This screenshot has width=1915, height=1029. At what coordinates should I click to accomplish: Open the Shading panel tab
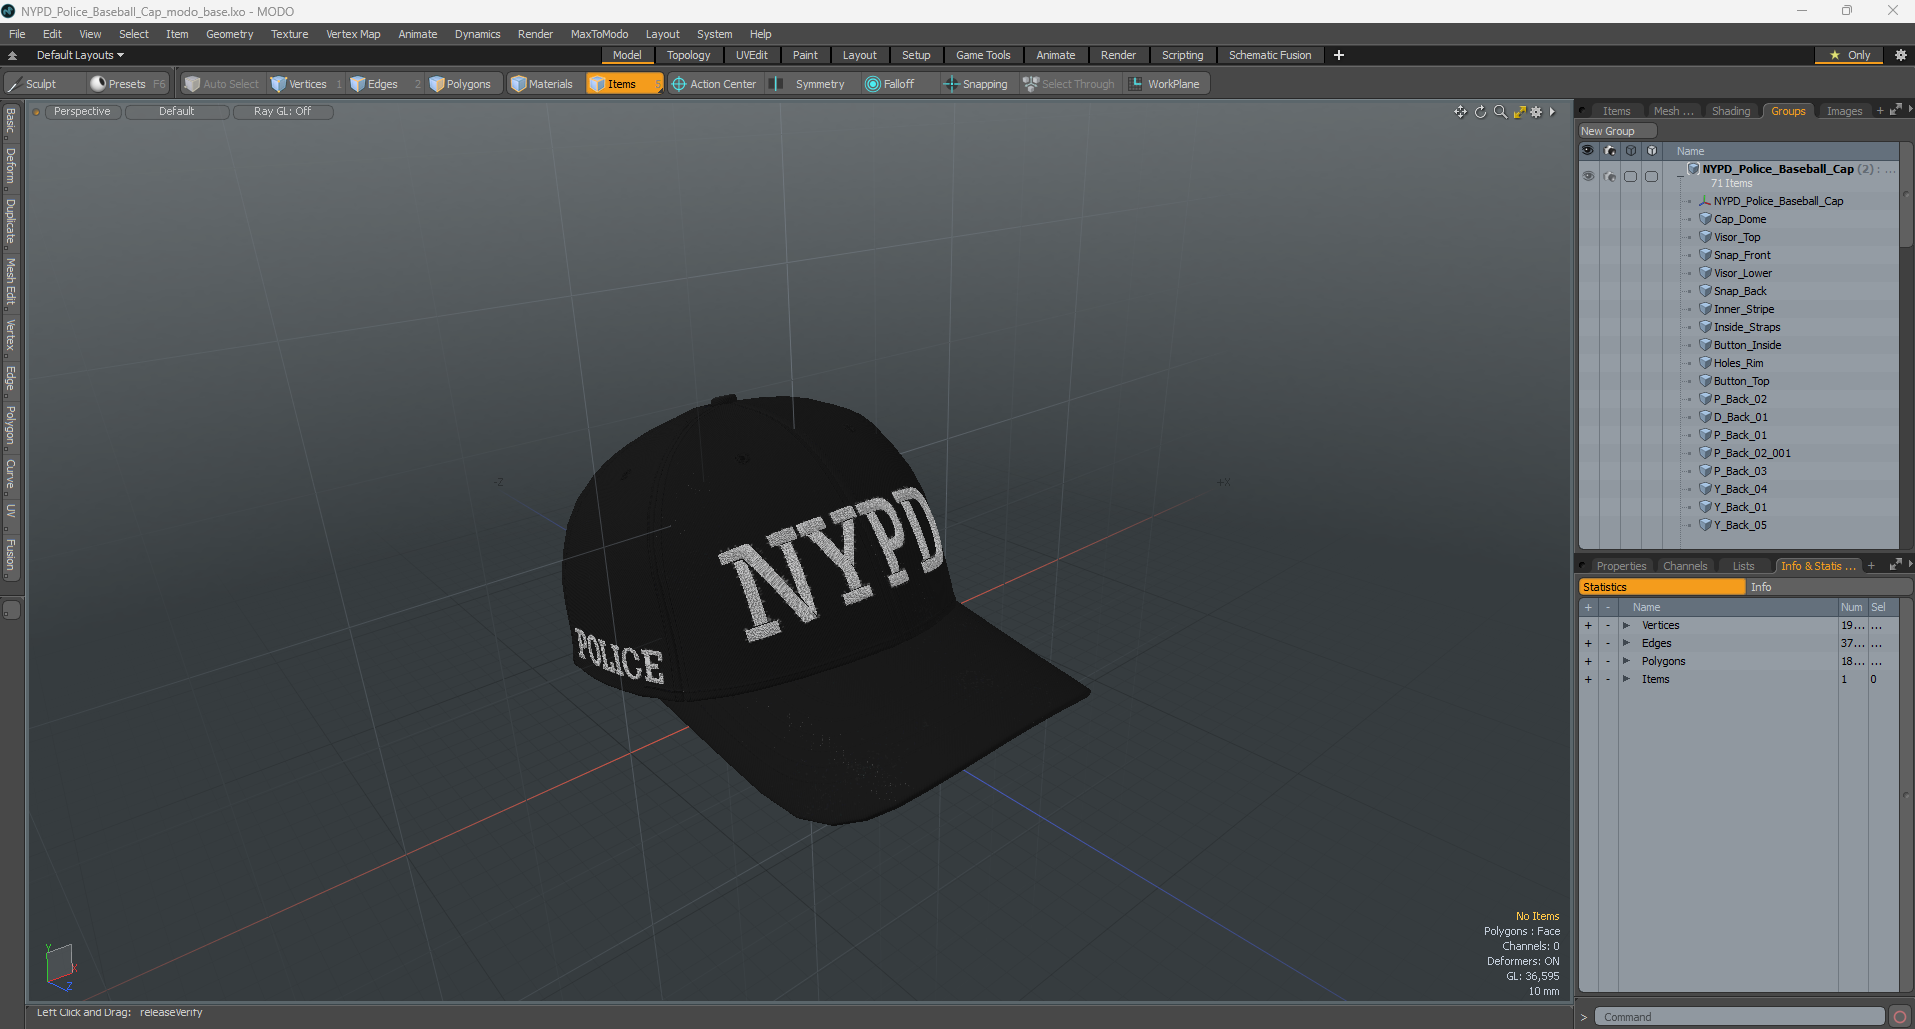(1730, 111)
